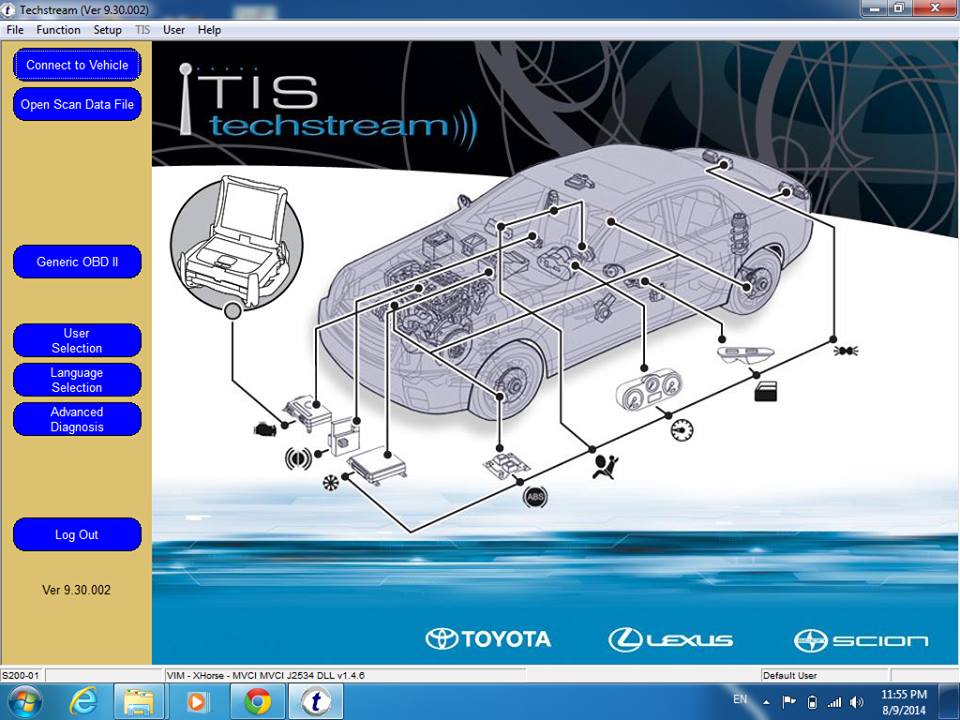Click the Log Out button
This screenshot has height=720, width=960.
(77, 534)
